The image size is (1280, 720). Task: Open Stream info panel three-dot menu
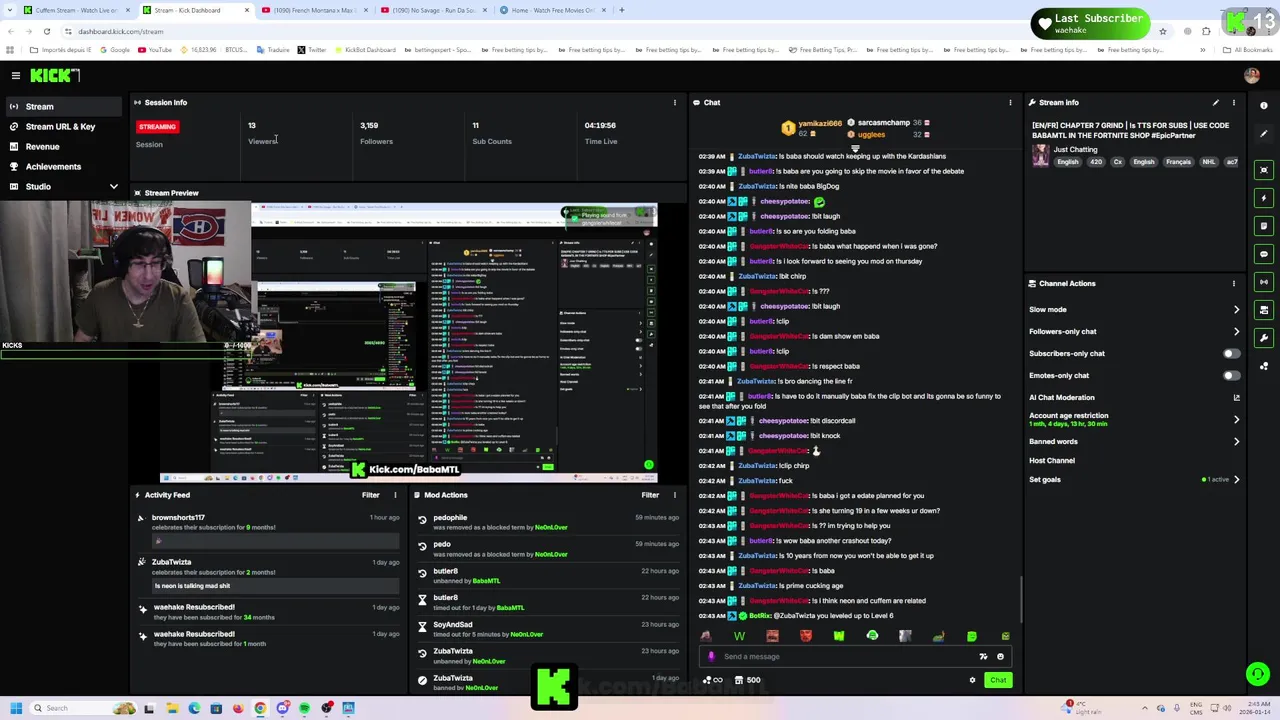pyautogui.click(x=1233, y=102)
